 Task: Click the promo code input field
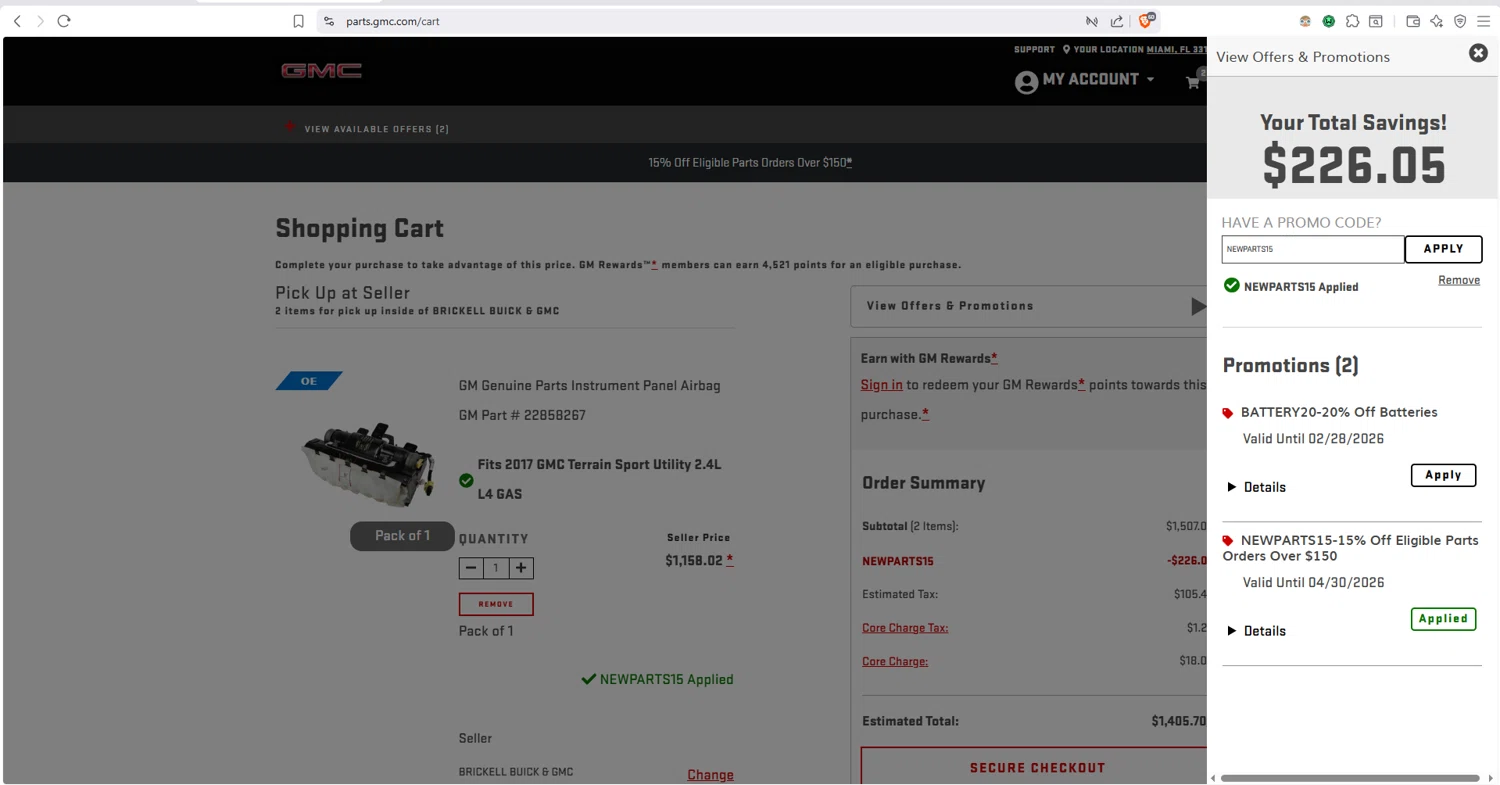(1312, 249)
